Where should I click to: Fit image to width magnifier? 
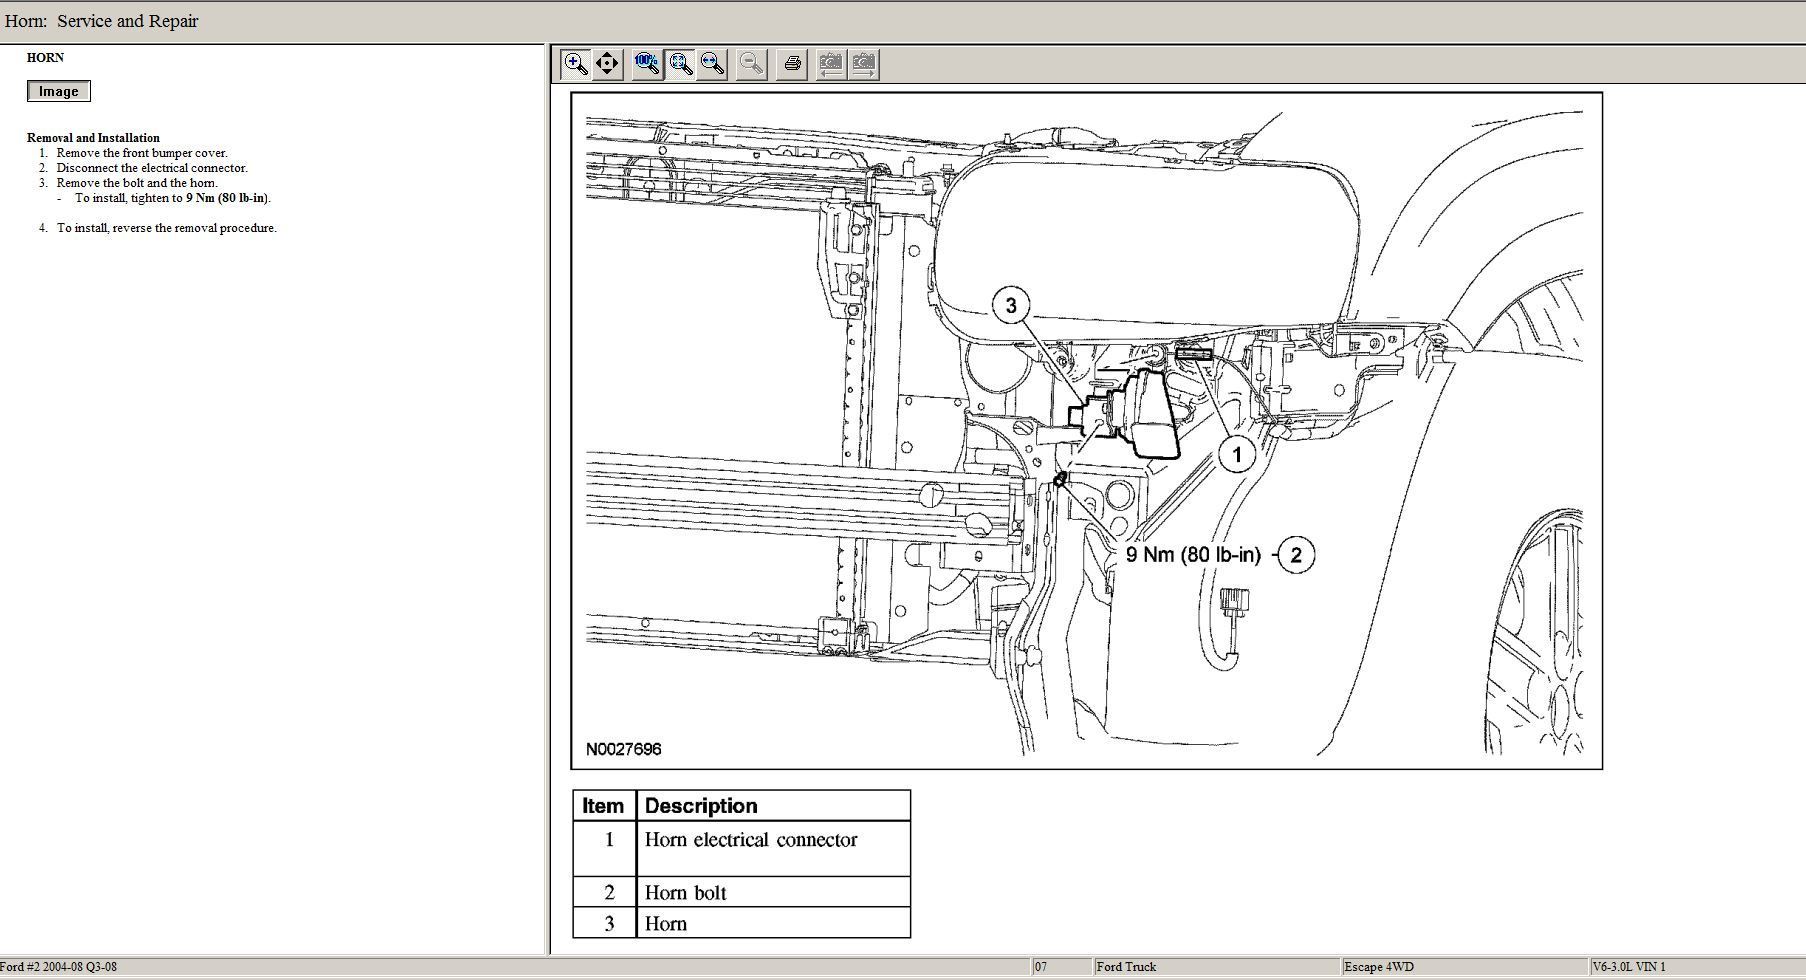[x=713, y=64]
